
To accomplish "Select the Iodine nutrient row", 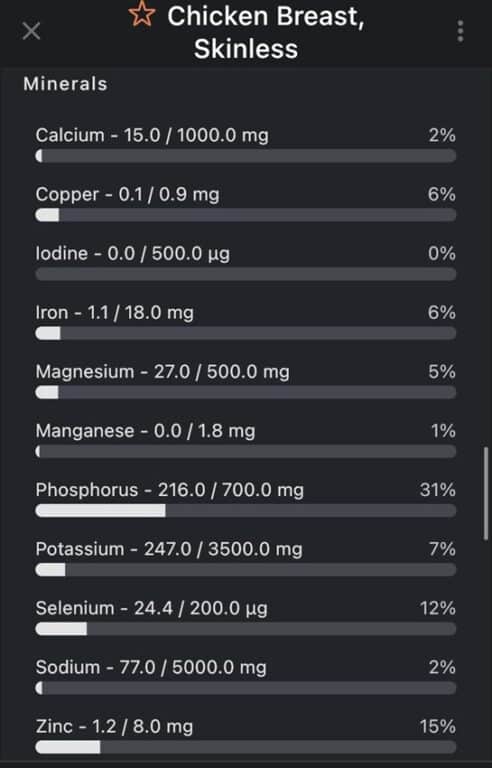I will click(x=246, y=263).
